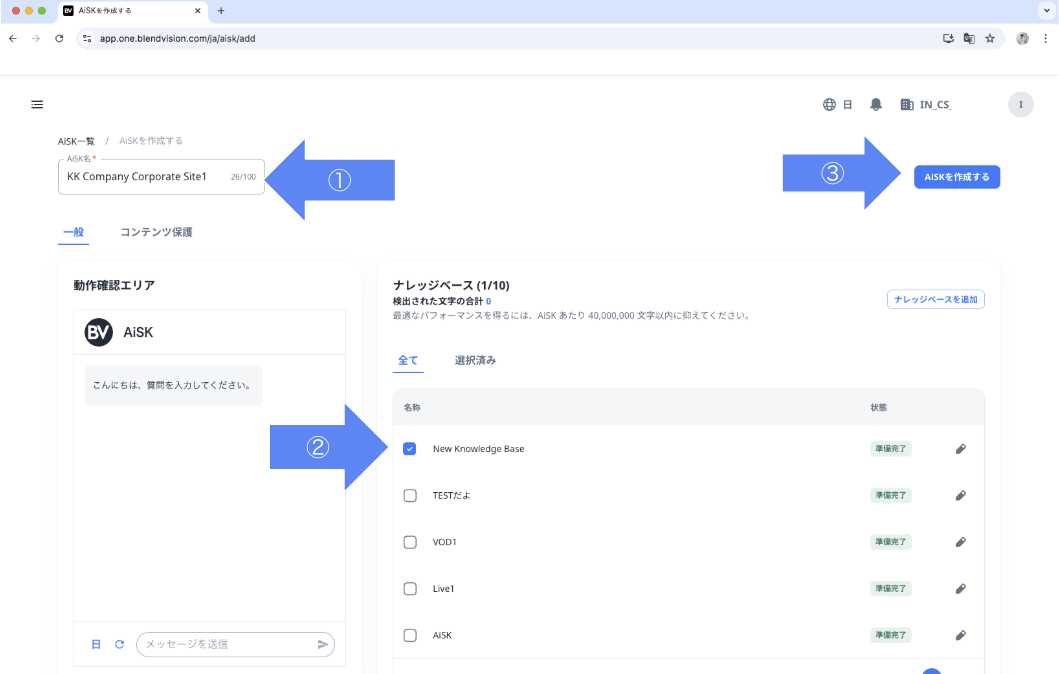This screenshot has width=1059, height=674.
Task: Click the 状態 column header
Action: (879, 407)
